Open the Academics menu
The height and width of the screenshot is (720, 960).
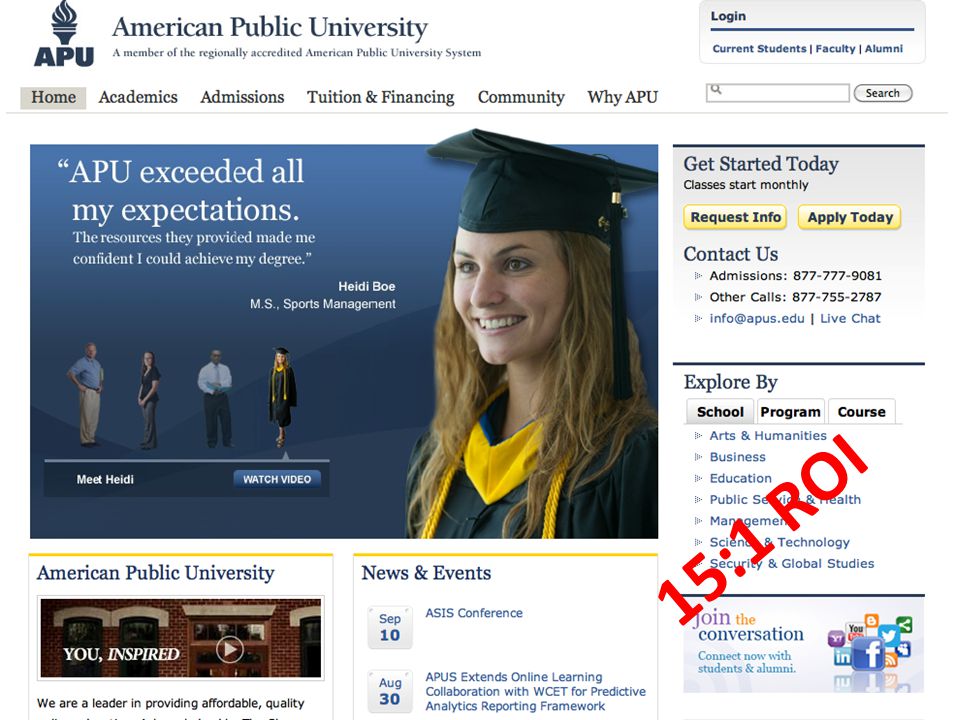point(138,97)
